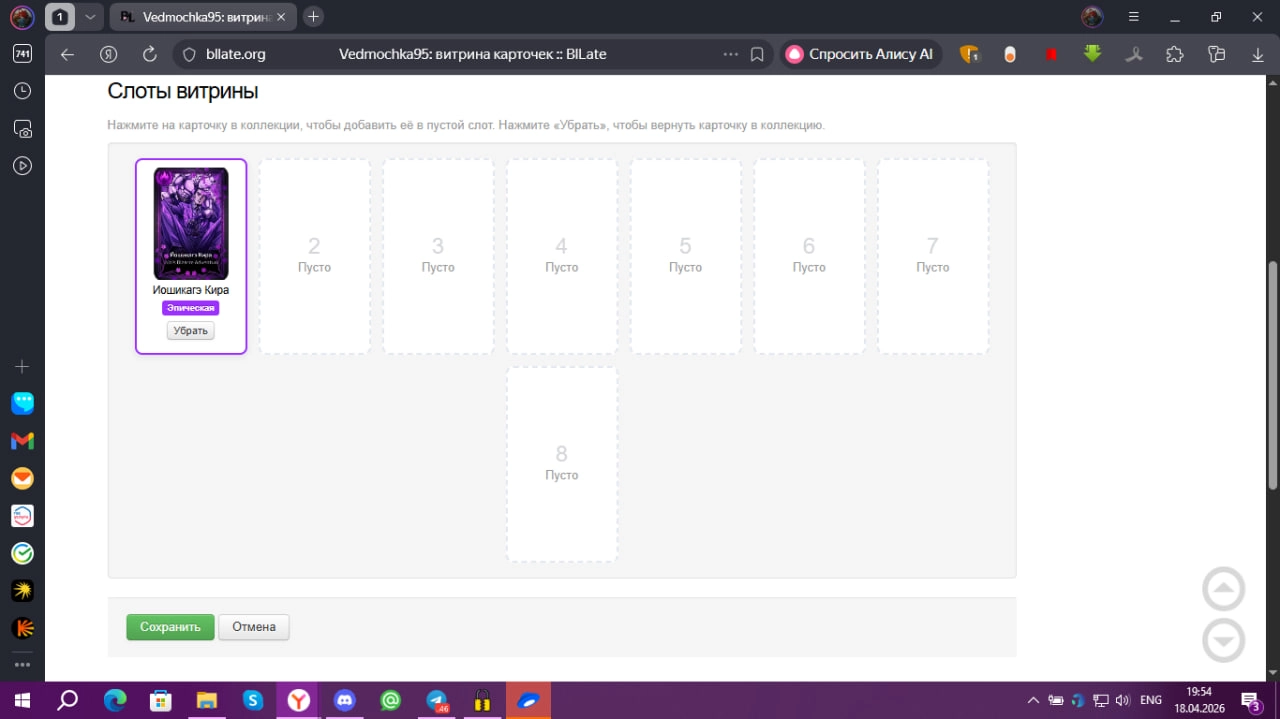Open the orange shield extension with badge
This screenshot has width=1280, height=719.
pos(969,55)
